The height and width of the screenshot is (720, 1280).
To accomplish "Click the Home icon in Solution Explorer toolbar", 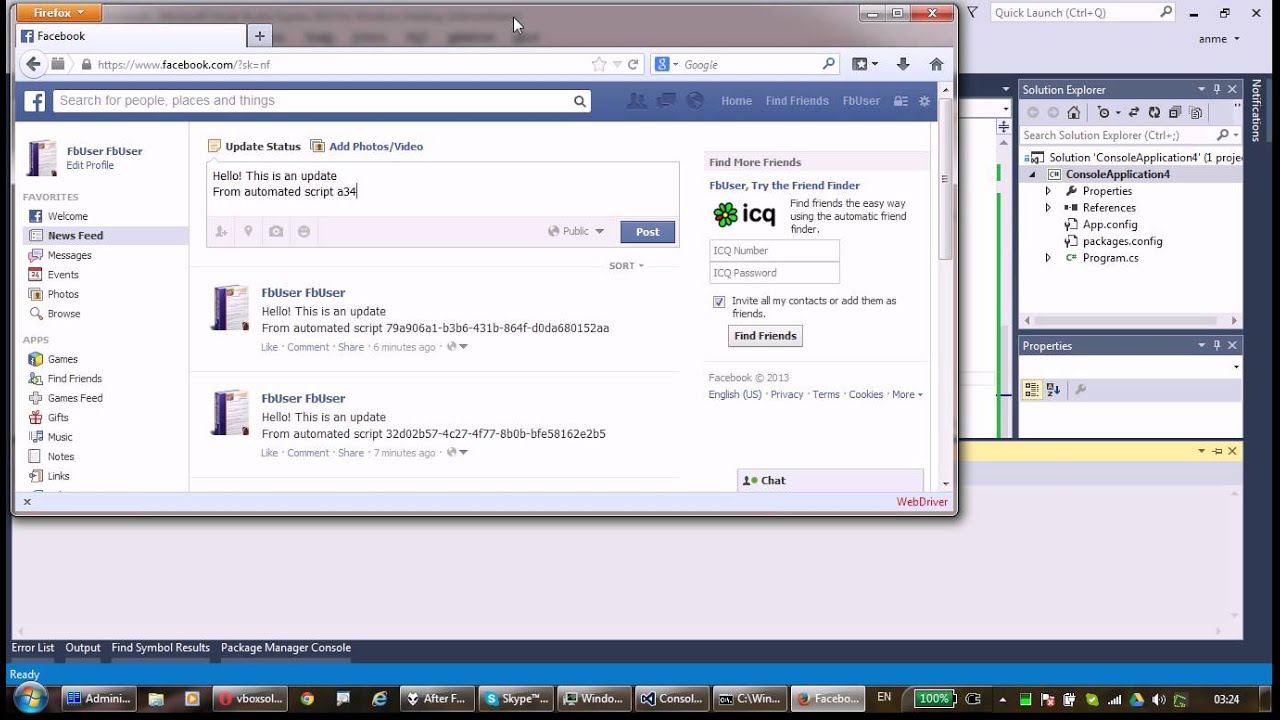I will click(x=1073, y=113).
